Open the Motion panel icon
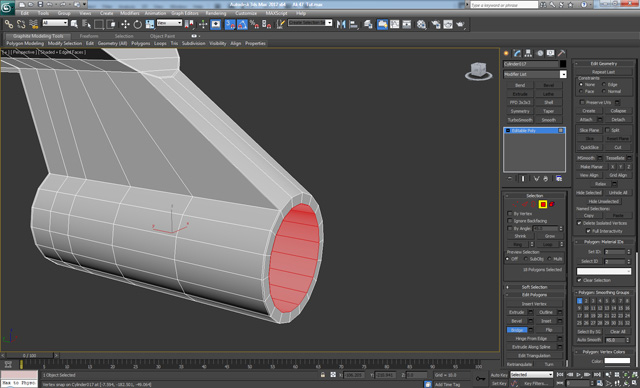640x388 pixels. coord(540,53)
